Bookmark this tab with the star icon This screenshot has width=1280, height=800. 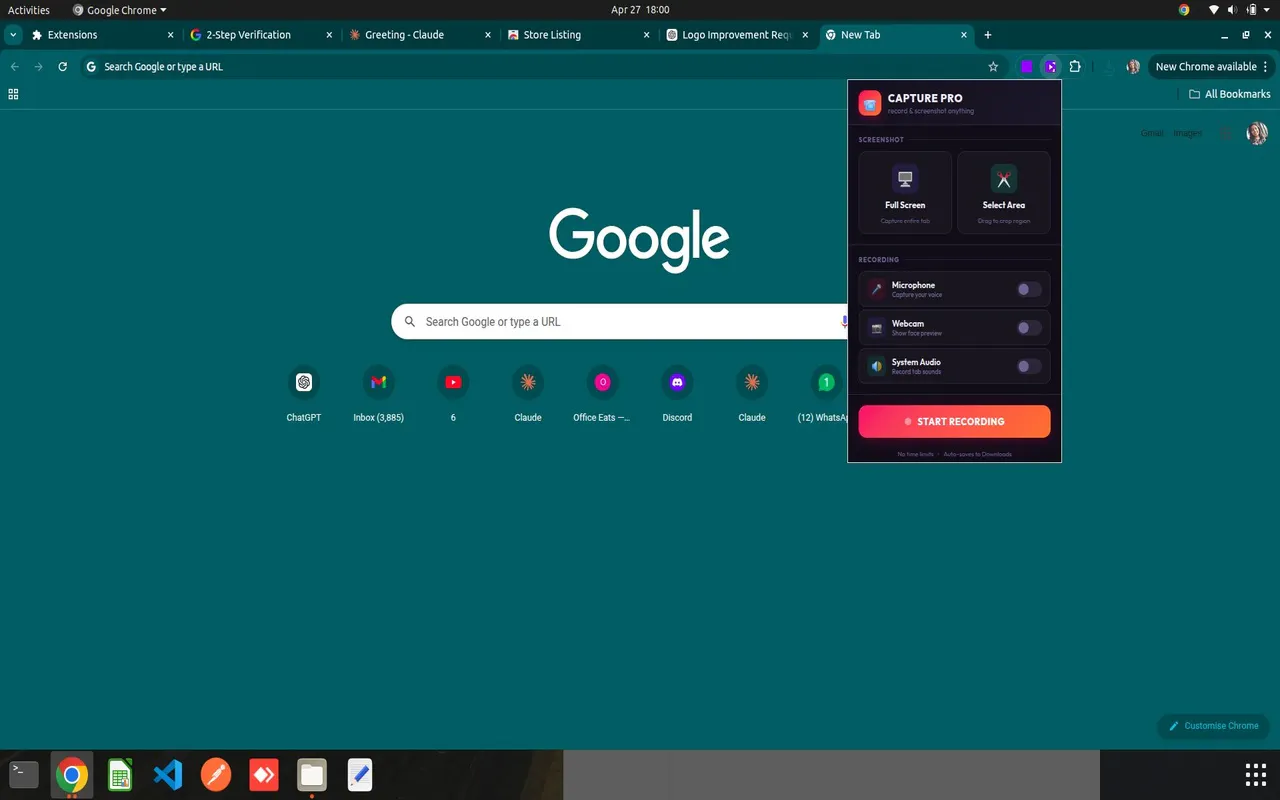pyautogui.click(x=993, y=67)
